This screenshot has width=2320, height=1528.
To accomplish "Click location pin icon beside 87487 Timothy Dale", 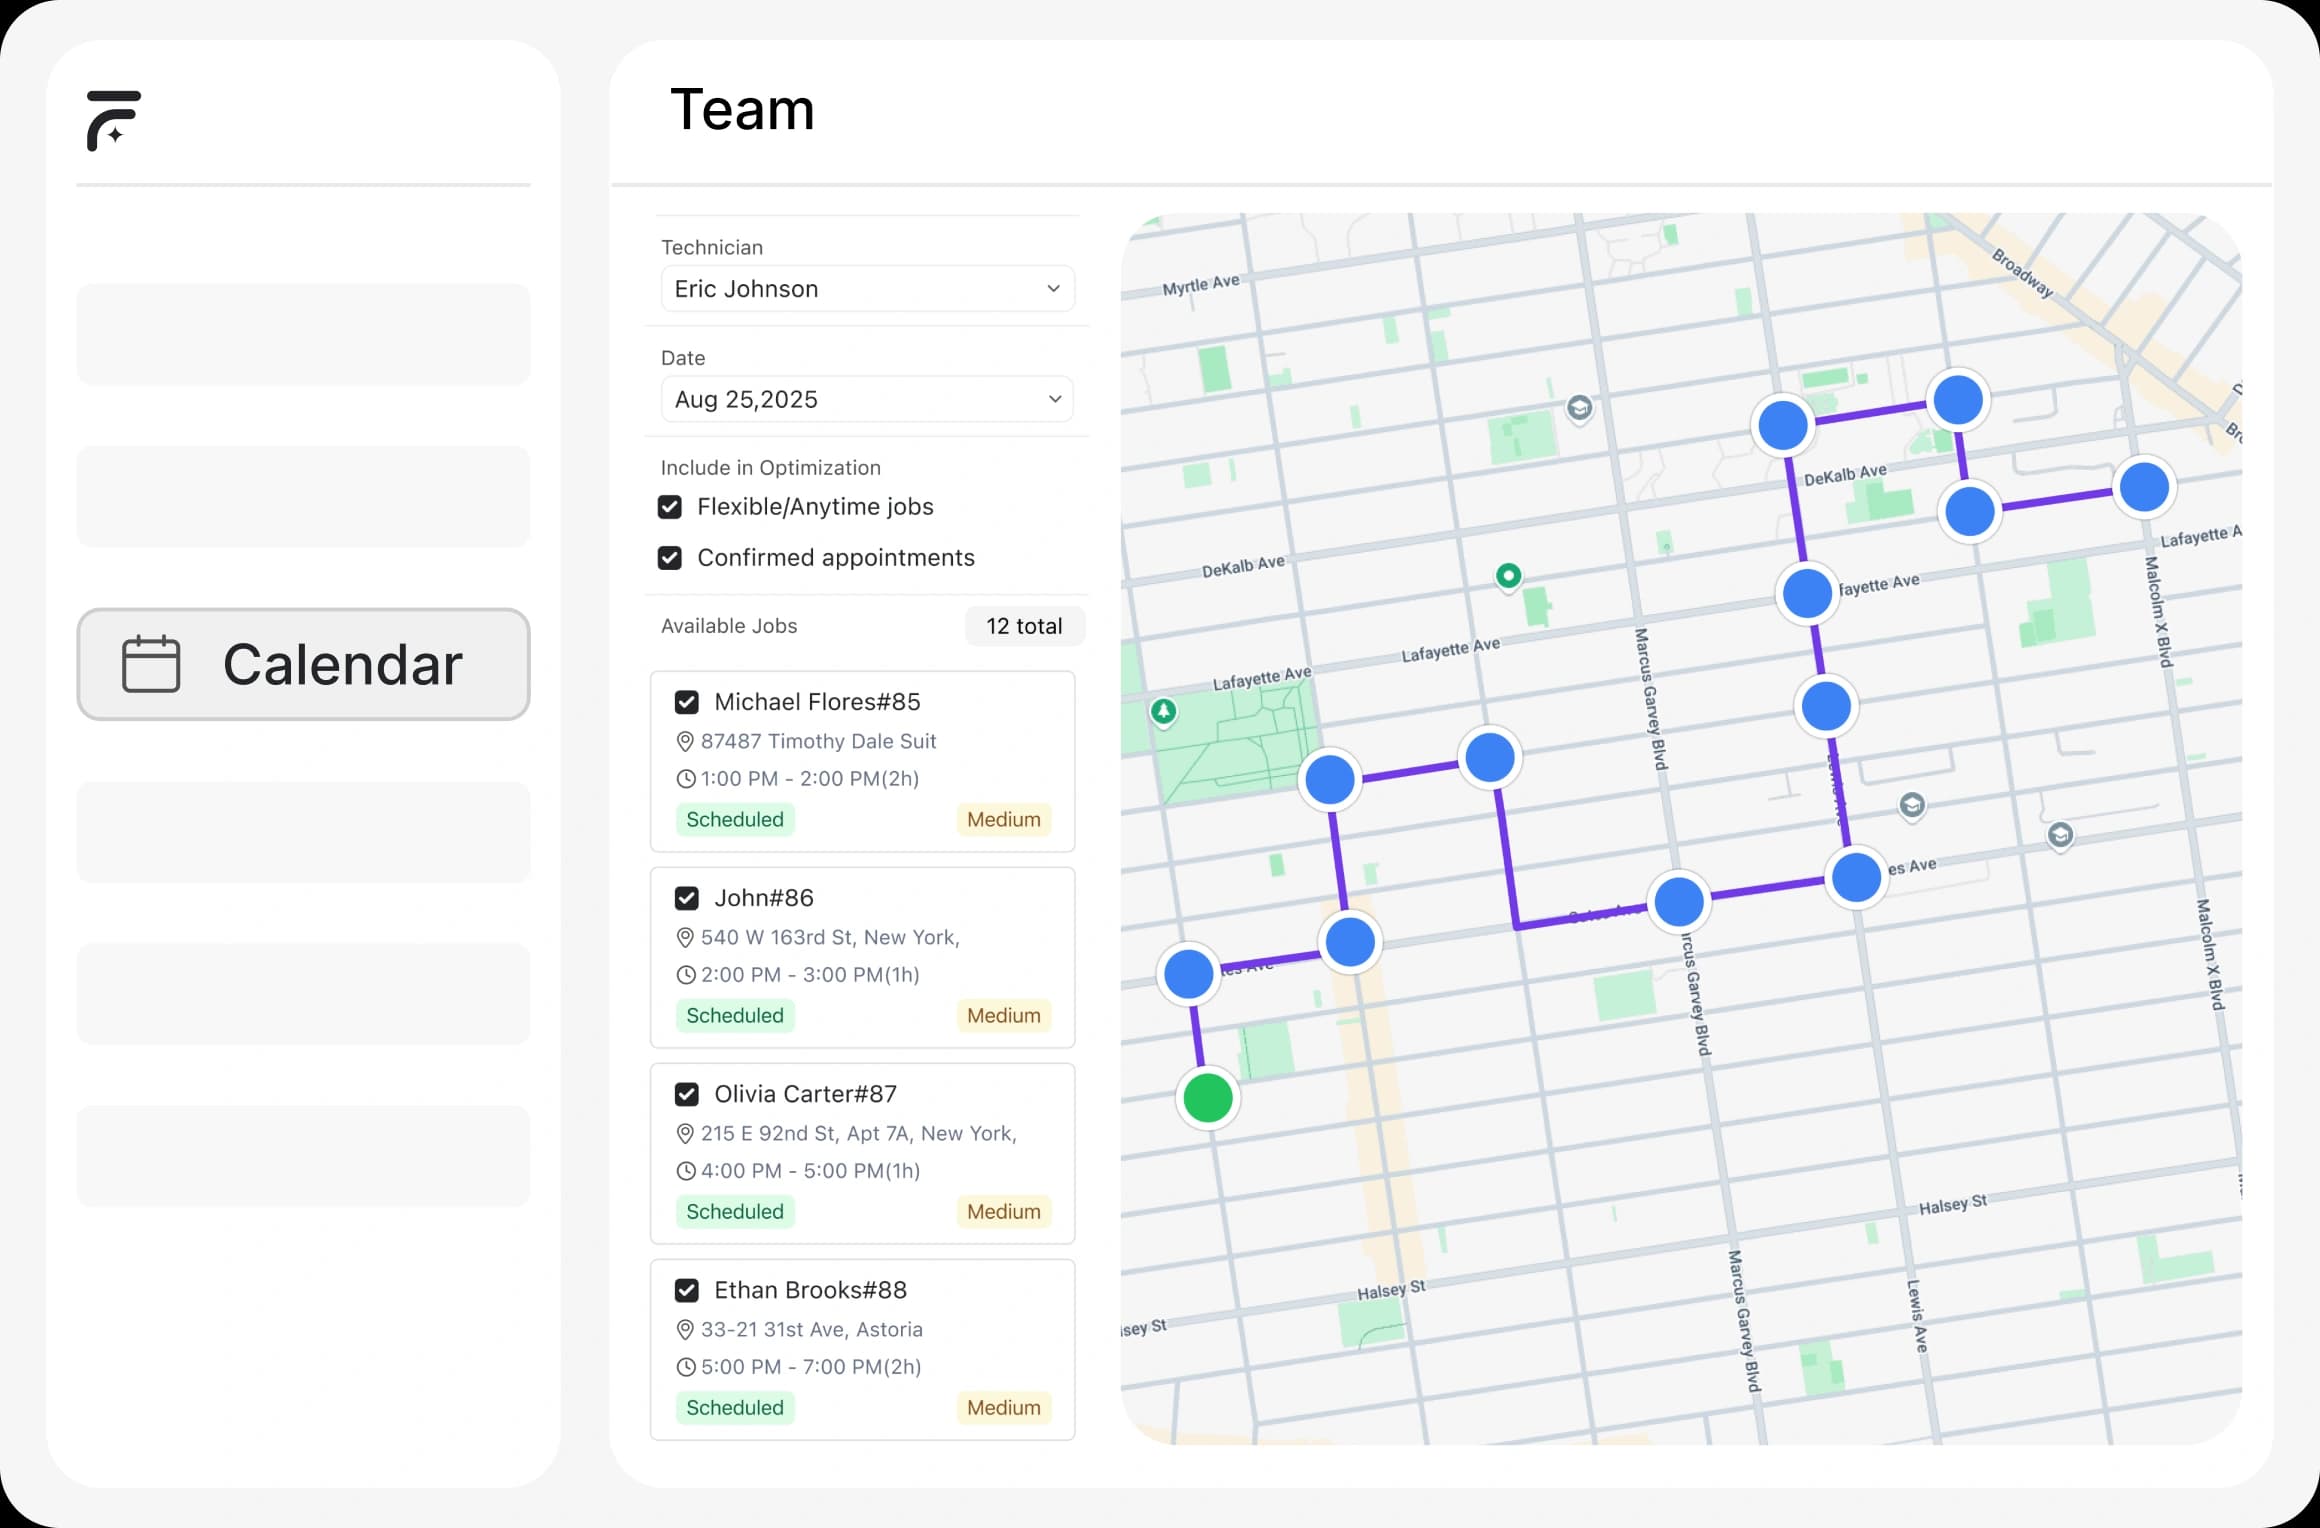I will tap(685, 742).
